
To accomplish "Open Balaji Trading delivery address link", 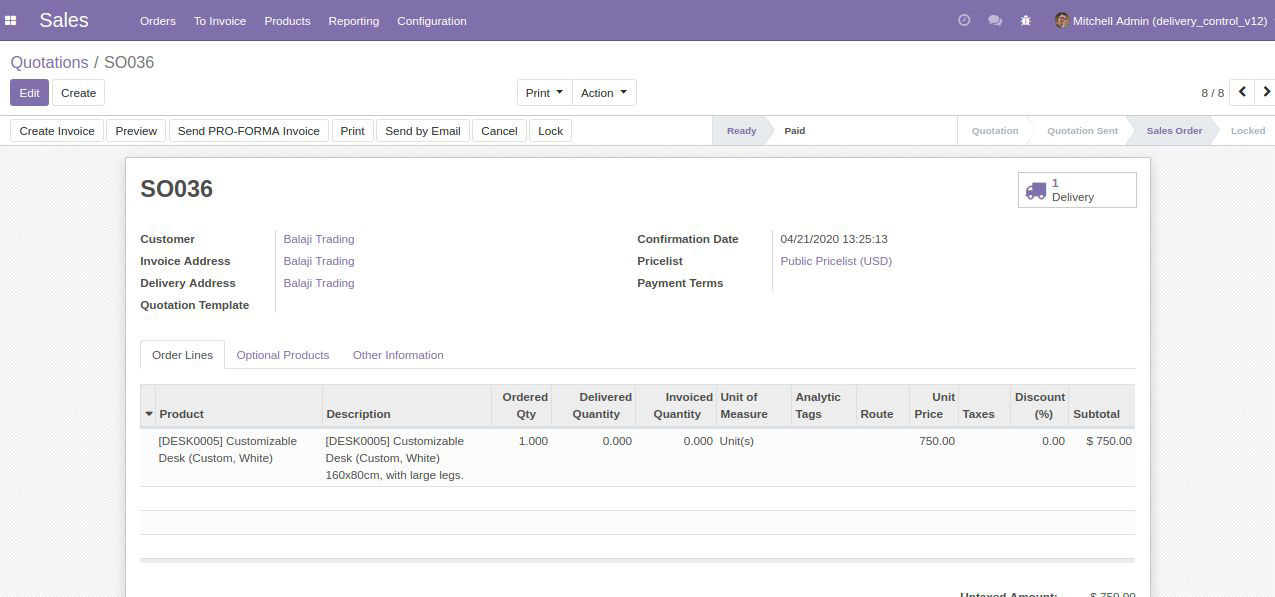I will coord(319,283).
